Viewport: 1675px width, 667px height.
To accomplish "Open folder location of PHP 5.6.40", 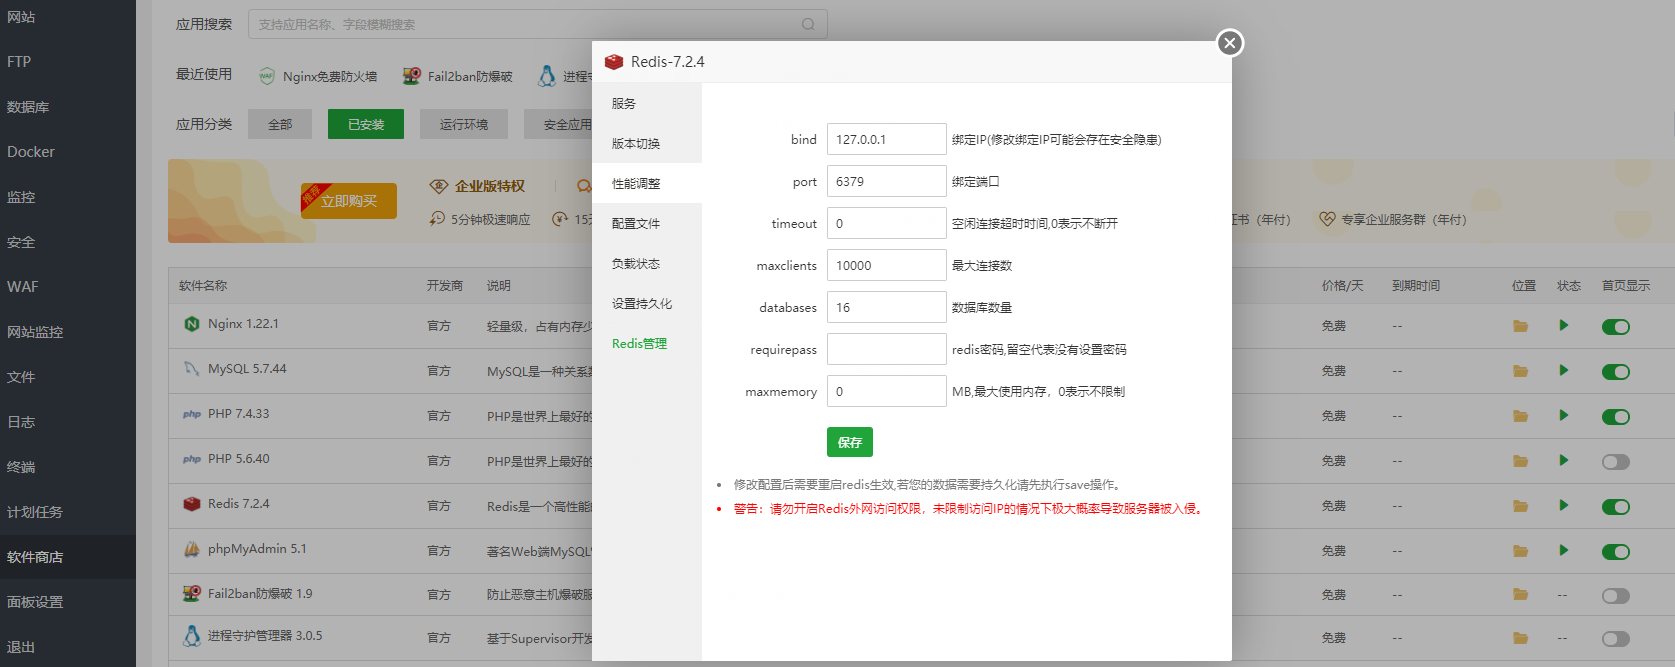I will (x=1521, y=461).
